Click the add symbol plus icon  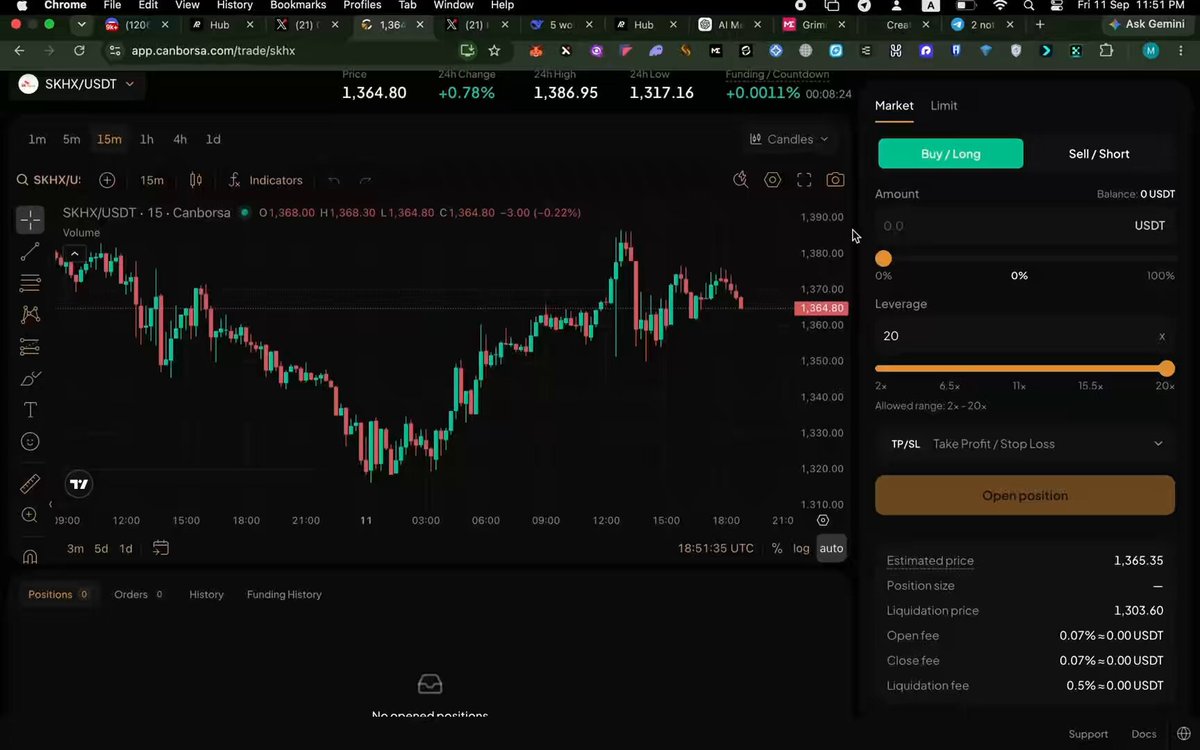tap(107, 180)
